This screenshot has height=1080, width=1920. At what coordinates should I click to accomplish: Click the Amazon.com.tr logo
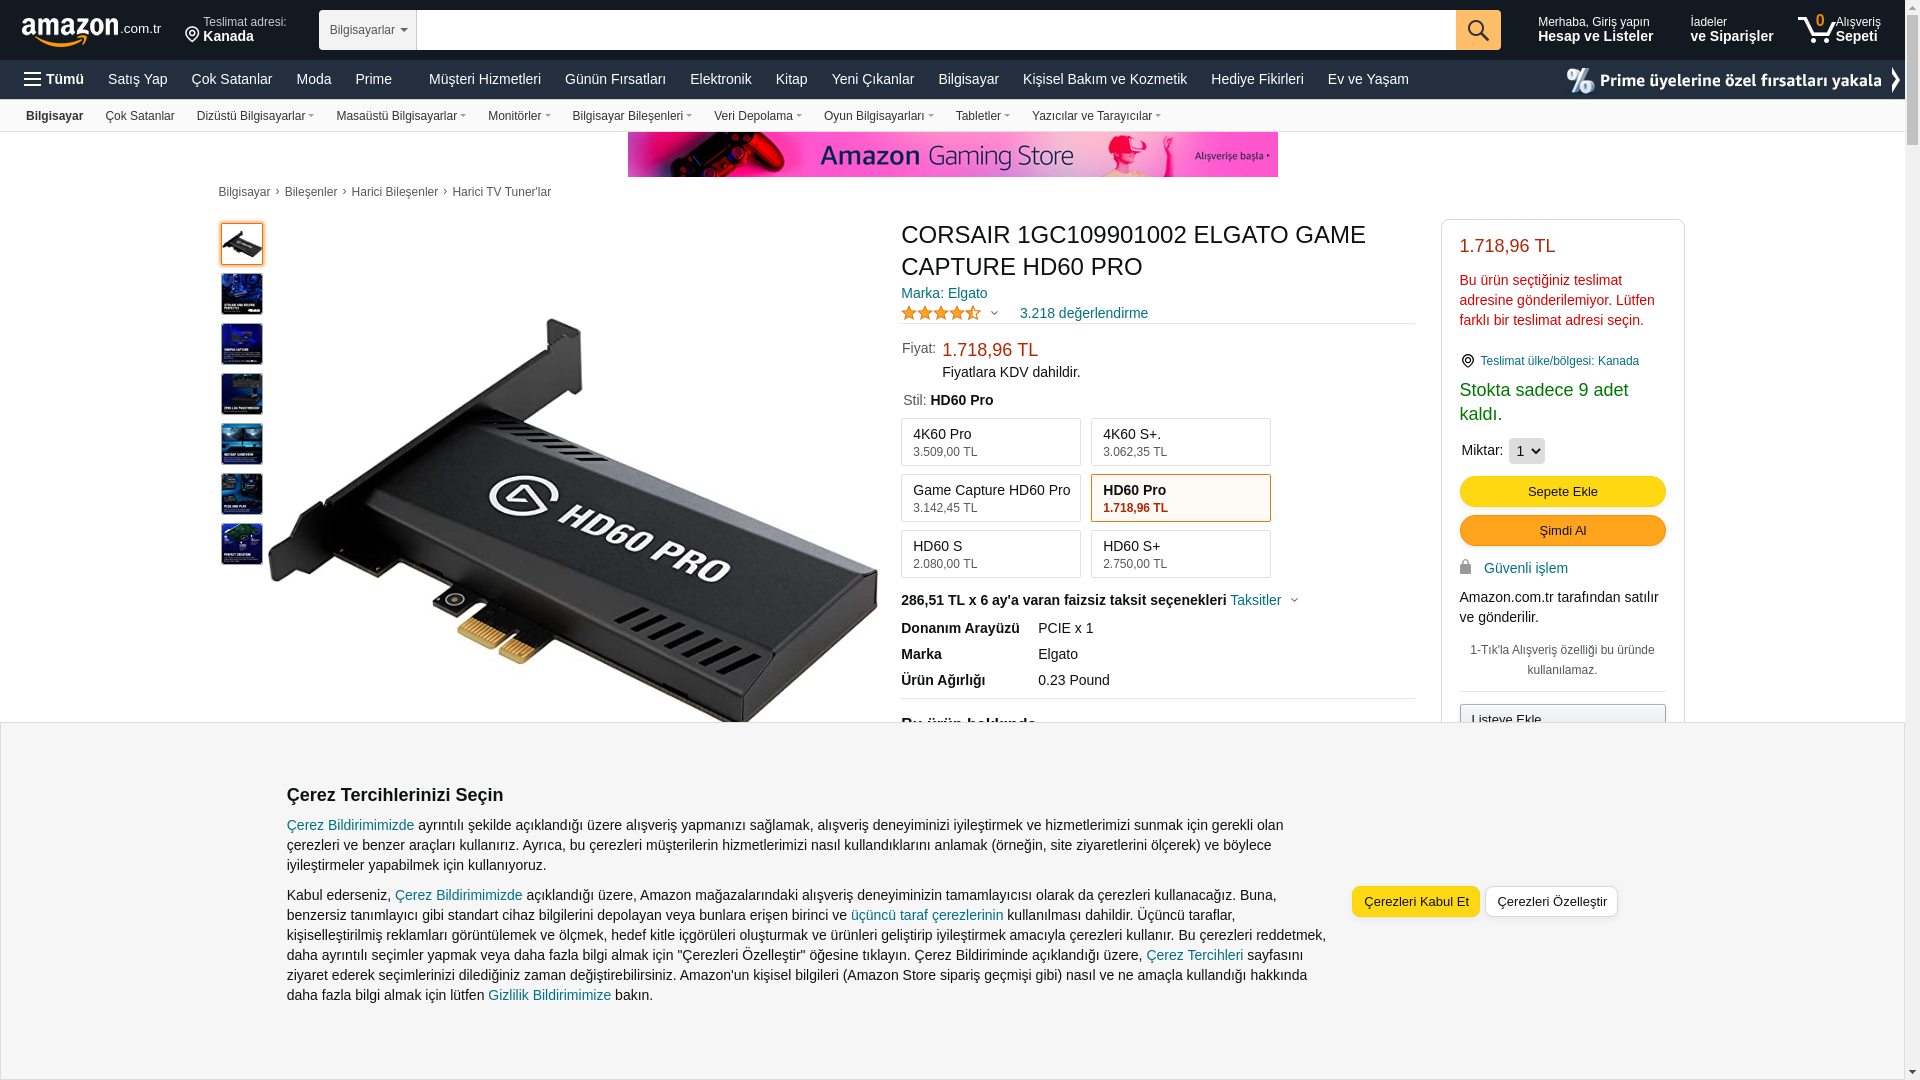(91, 31)
